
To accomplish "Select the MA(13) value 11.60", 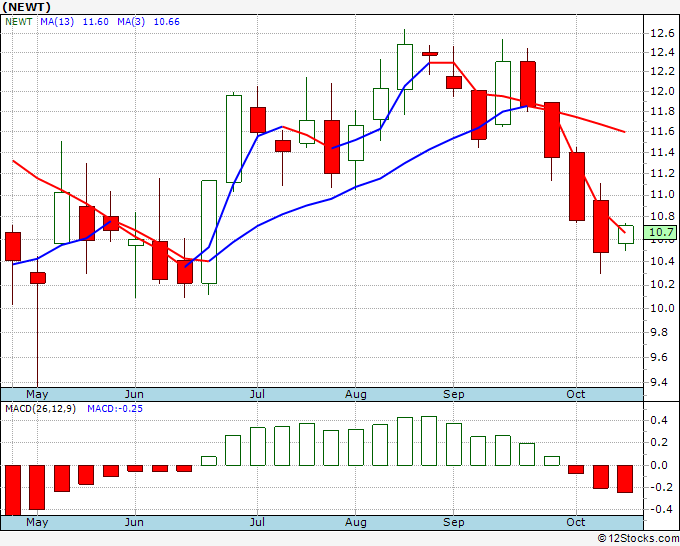I will point(95,22).
